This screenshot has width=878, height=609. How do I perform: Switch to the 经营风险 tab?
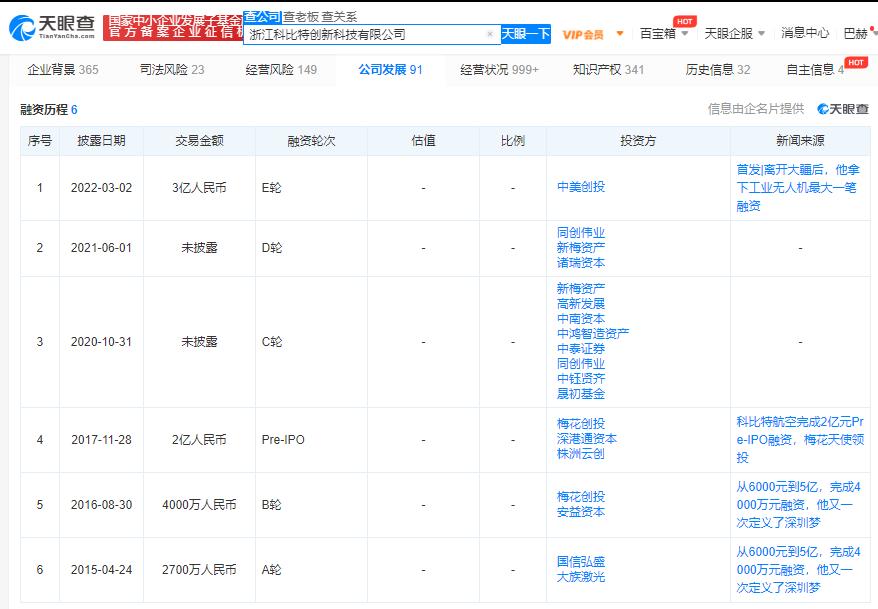coord(281,69)
